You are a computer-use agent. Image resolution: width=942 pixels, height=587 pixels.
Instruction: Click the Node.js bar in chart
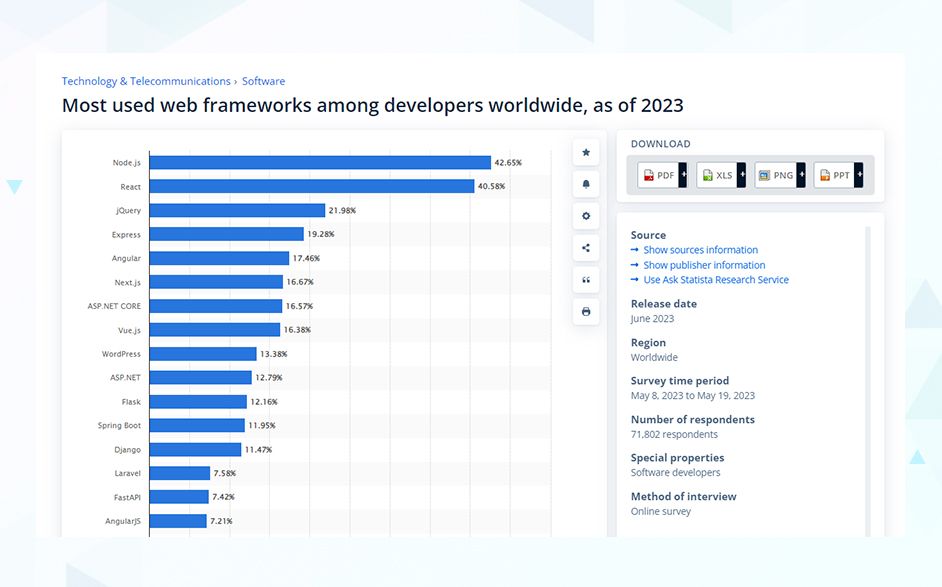pos(320,162)
